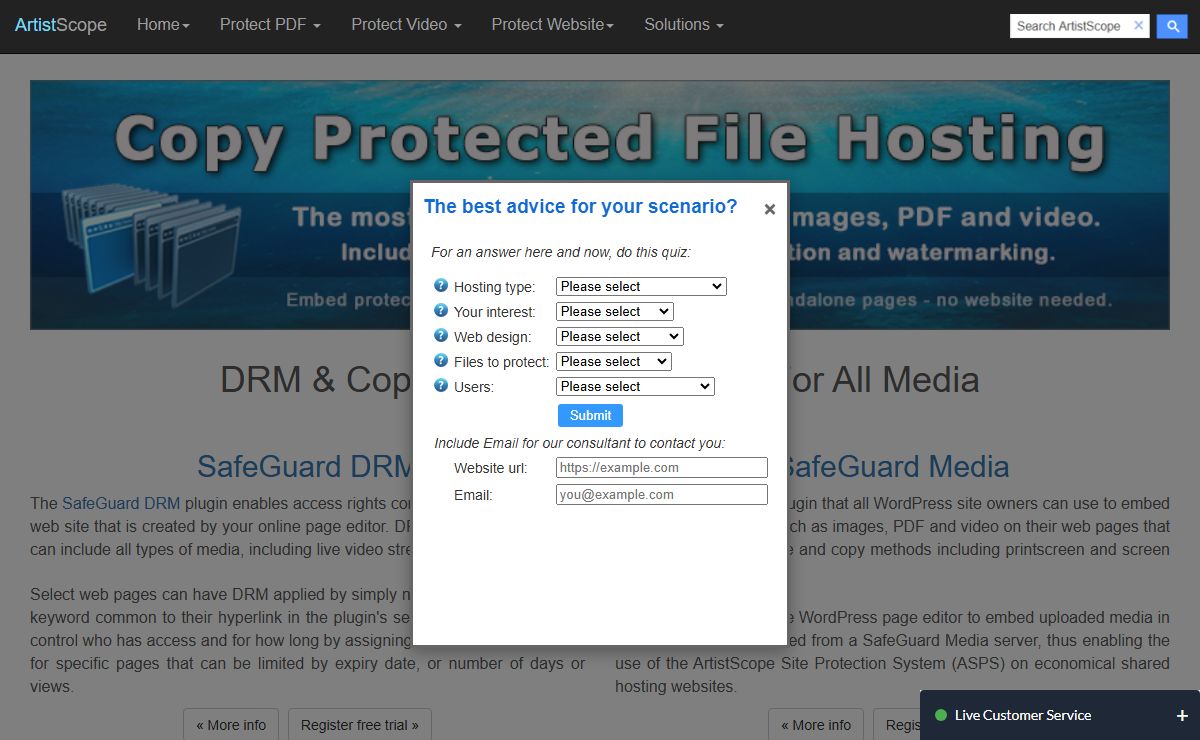Screen dimensions: 1200x740
Task: Open the Hosting type dropdown
Action: [x=641, y=286]
